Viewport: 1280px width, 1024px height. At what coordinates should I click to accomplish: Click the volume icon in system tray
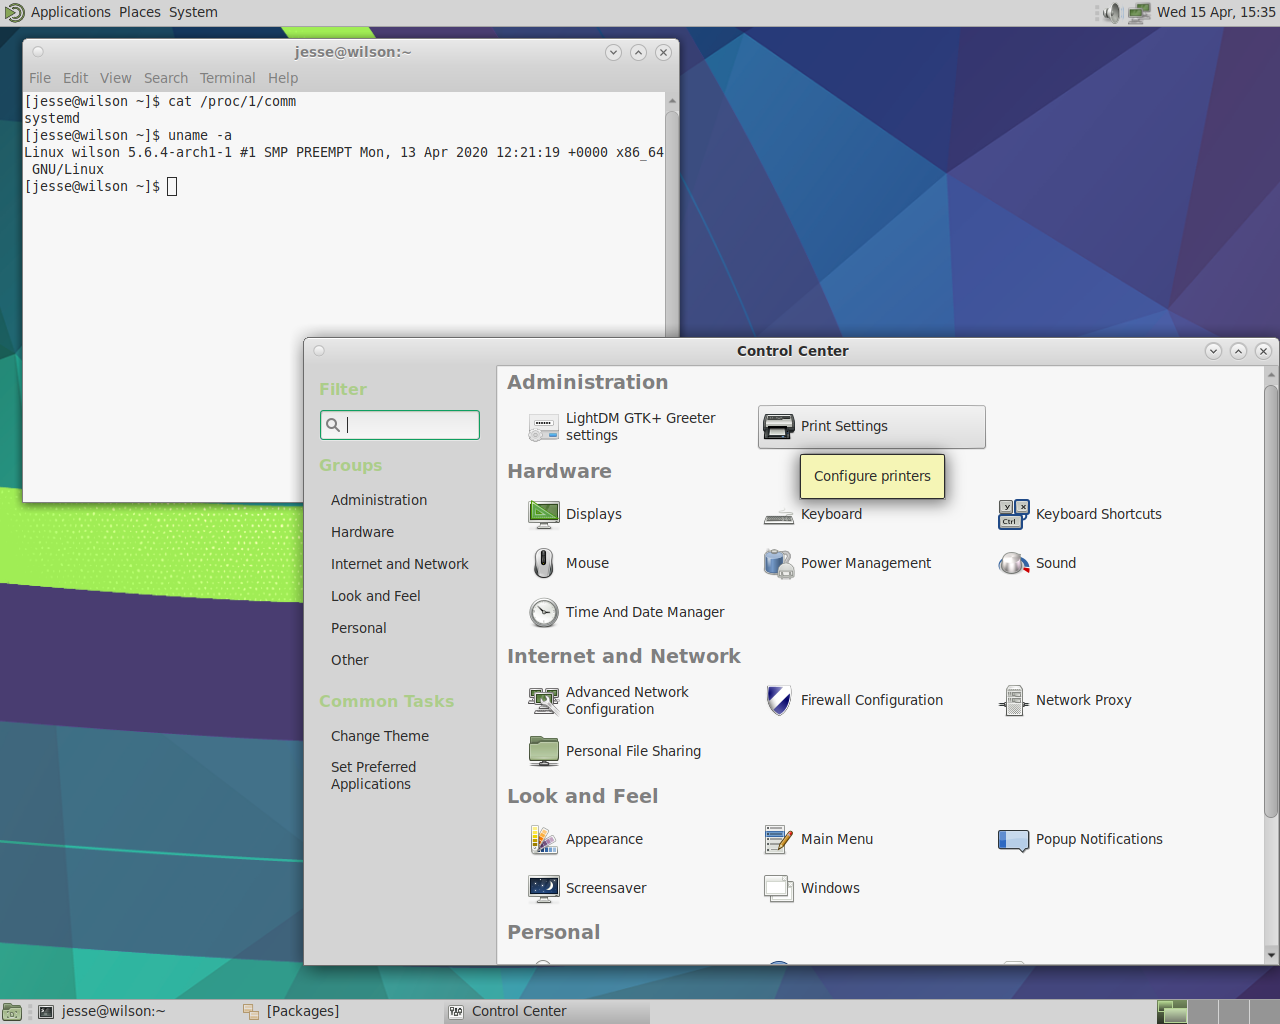1110,13
